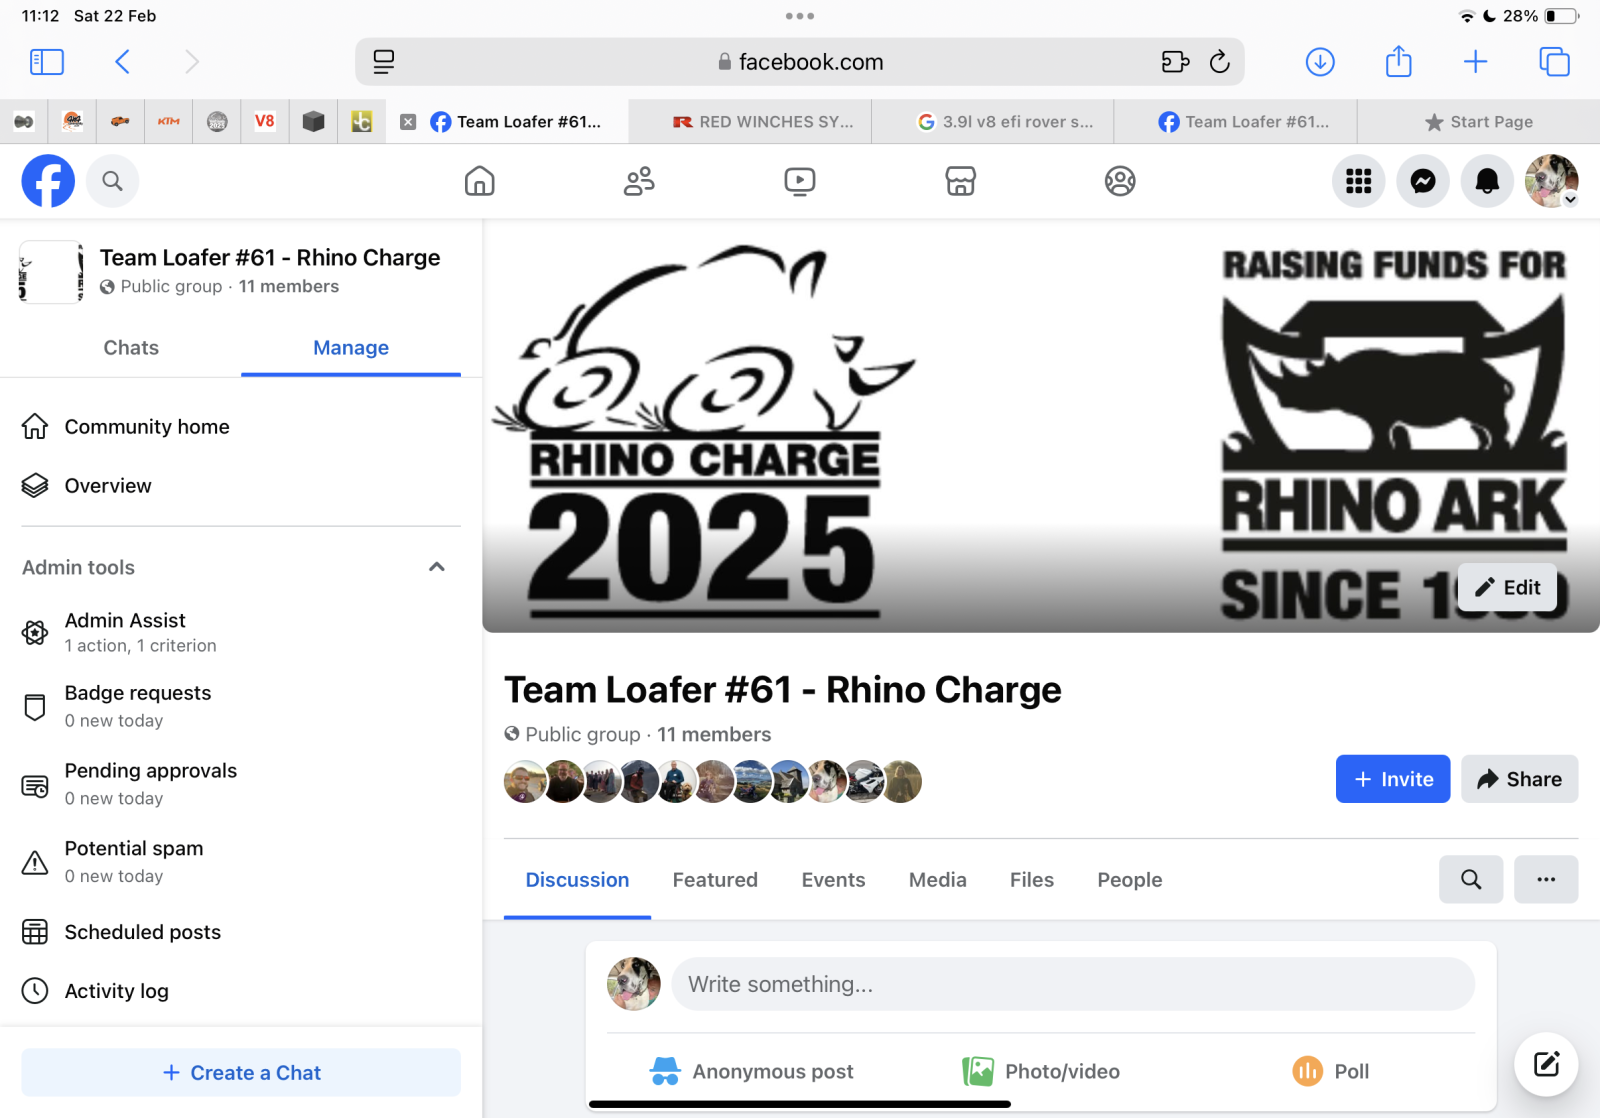Open the Featured tab
1600x1118 pixels.
pyautogui.click(x=715, y=880)
